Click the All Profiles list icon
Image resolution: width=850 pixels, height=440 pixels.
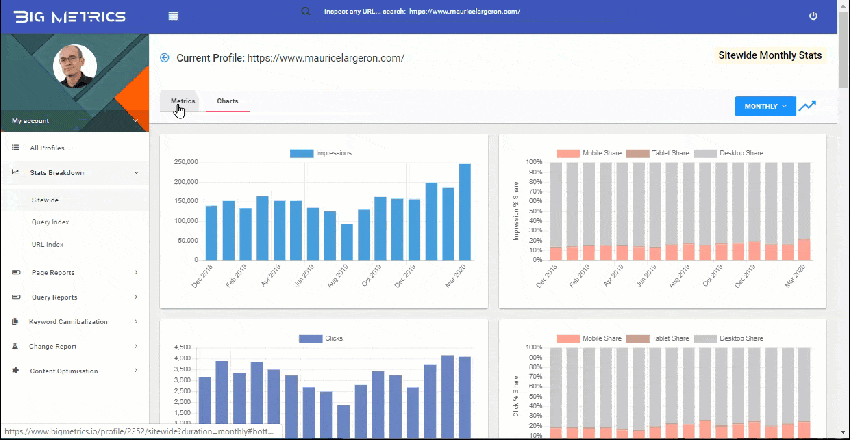click(16, 147)
